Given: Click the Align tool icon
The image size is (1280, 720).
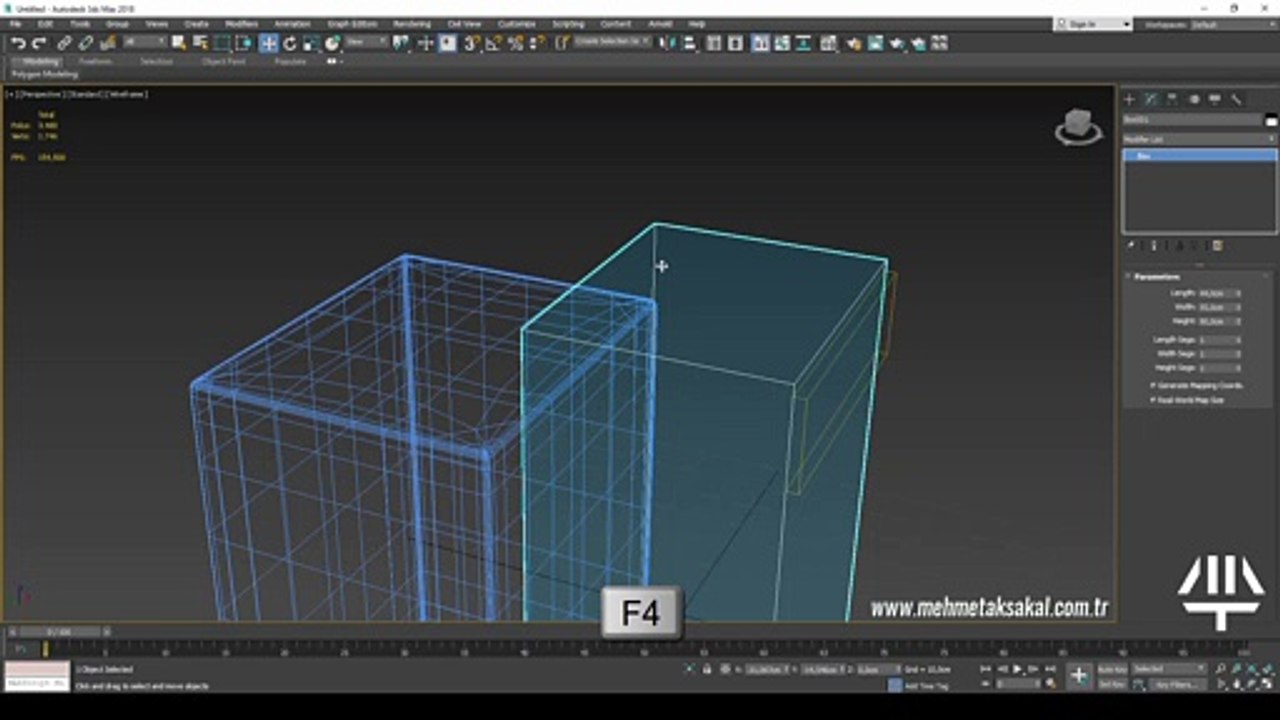Looking at the screenshot, I should [689, 43].
